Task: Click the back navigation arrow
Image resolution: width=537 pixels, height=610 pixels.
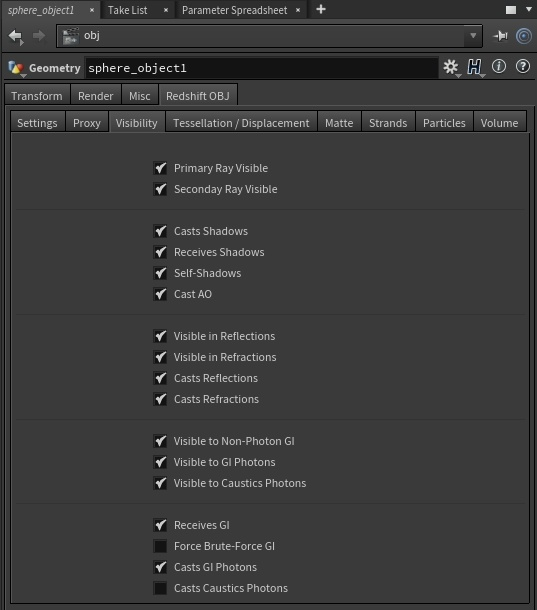Action: pos(16,37)
